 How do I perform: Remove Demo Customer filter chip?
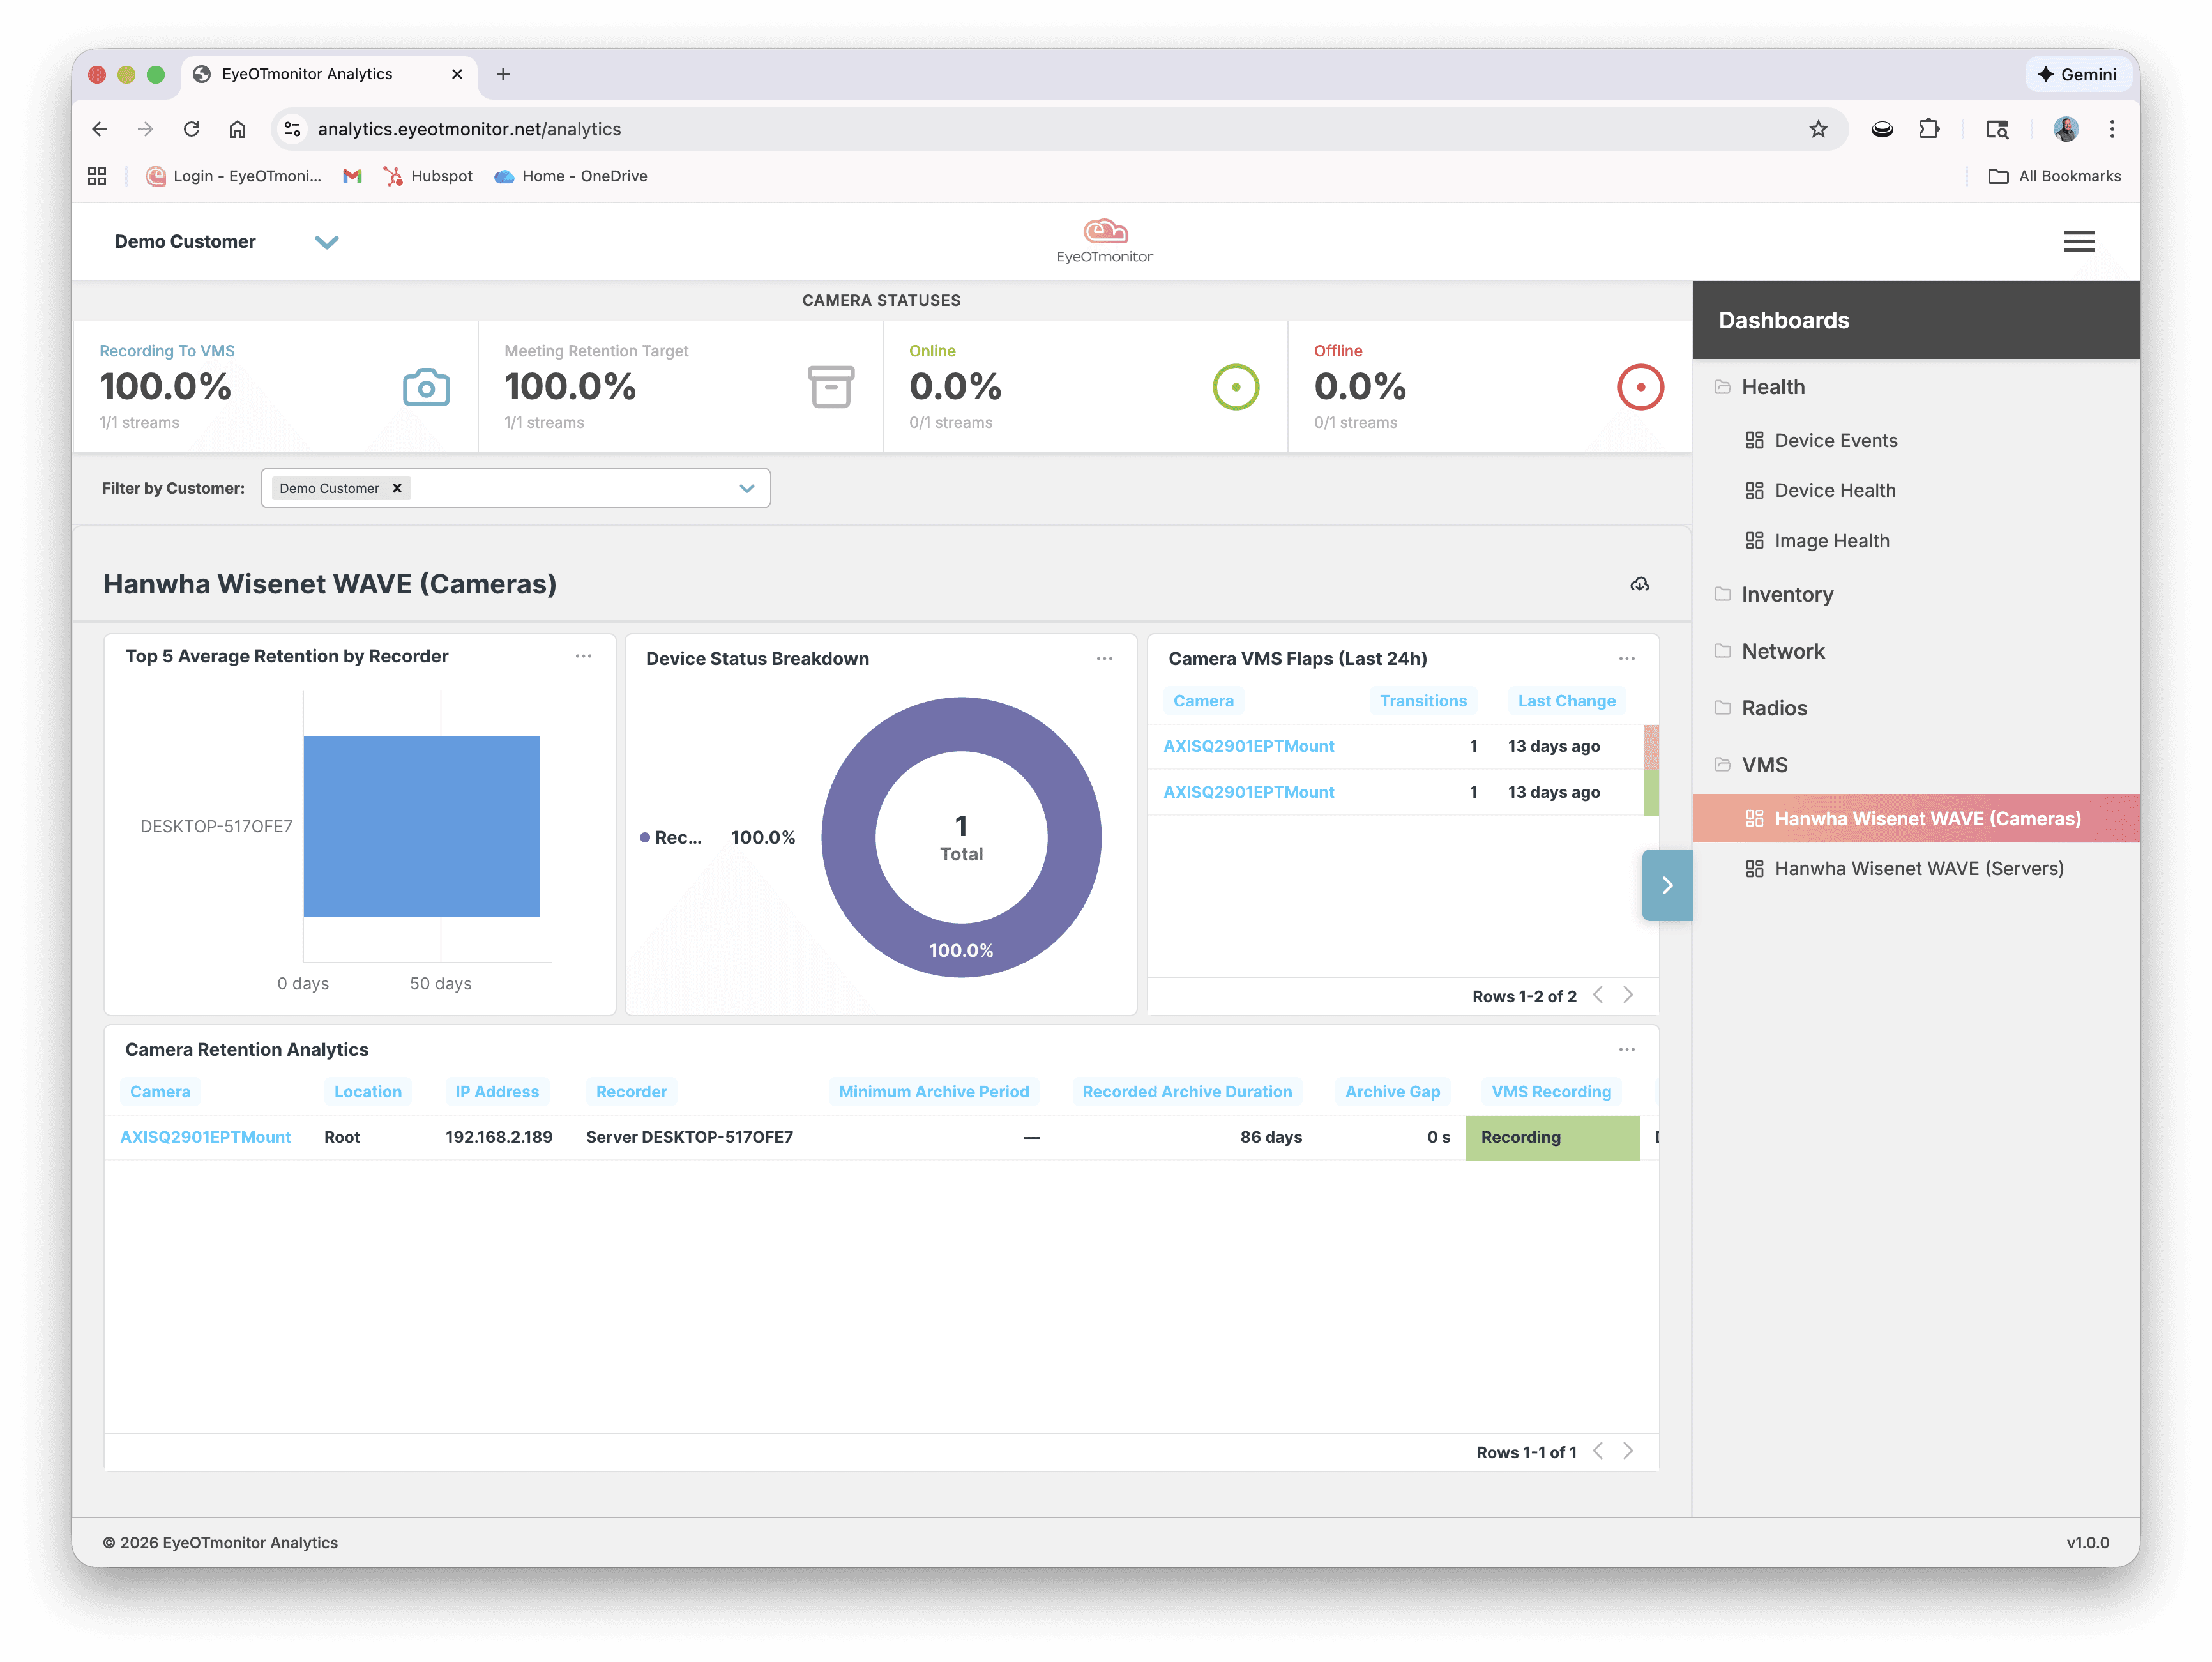click(x=397, y=488)
